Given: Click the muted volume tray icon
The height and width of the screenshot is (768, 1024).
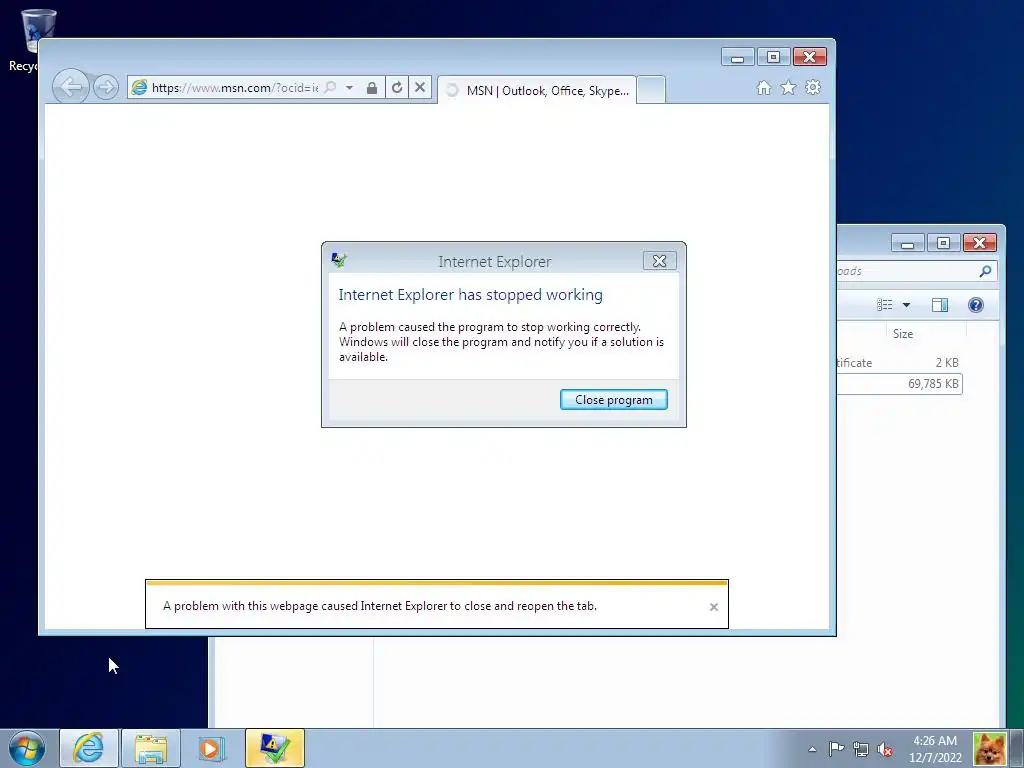Looking at the screenshot, I should pos(885,750).
